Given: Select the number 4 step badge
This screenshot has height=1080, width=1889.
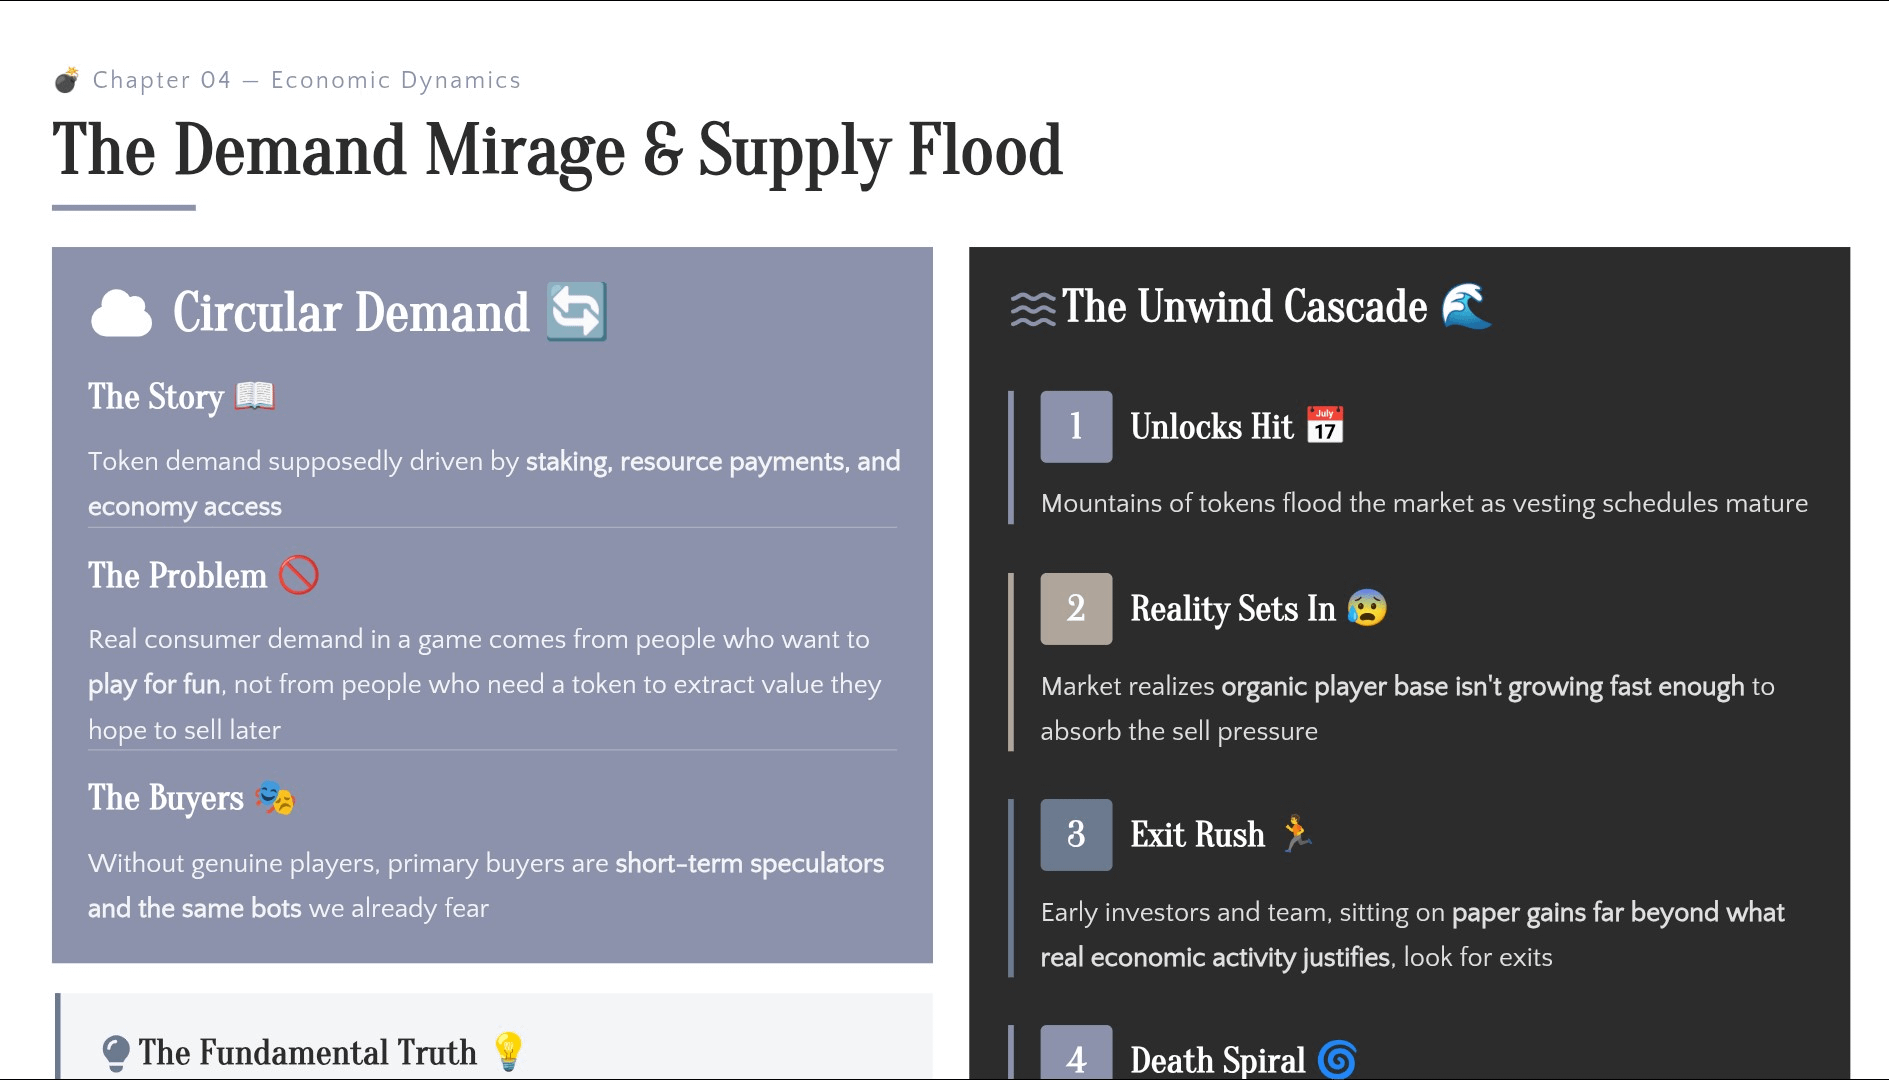Looking at the screenshot, I should point(1076,1053).
